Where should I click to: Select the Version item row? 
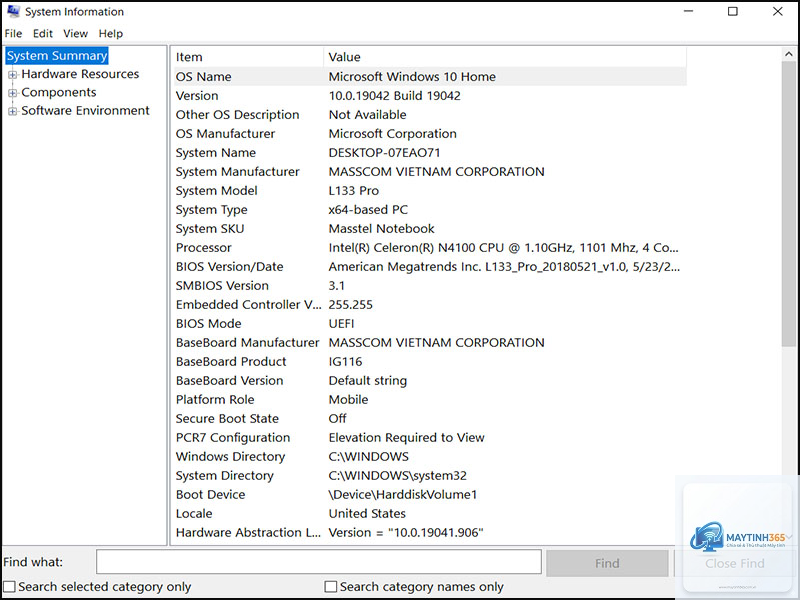tap(197, 96)
